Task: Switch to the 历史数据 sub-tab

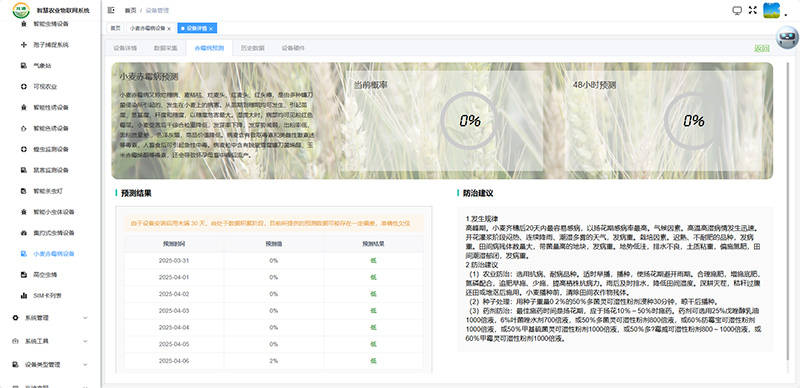Action: point(253,48)
